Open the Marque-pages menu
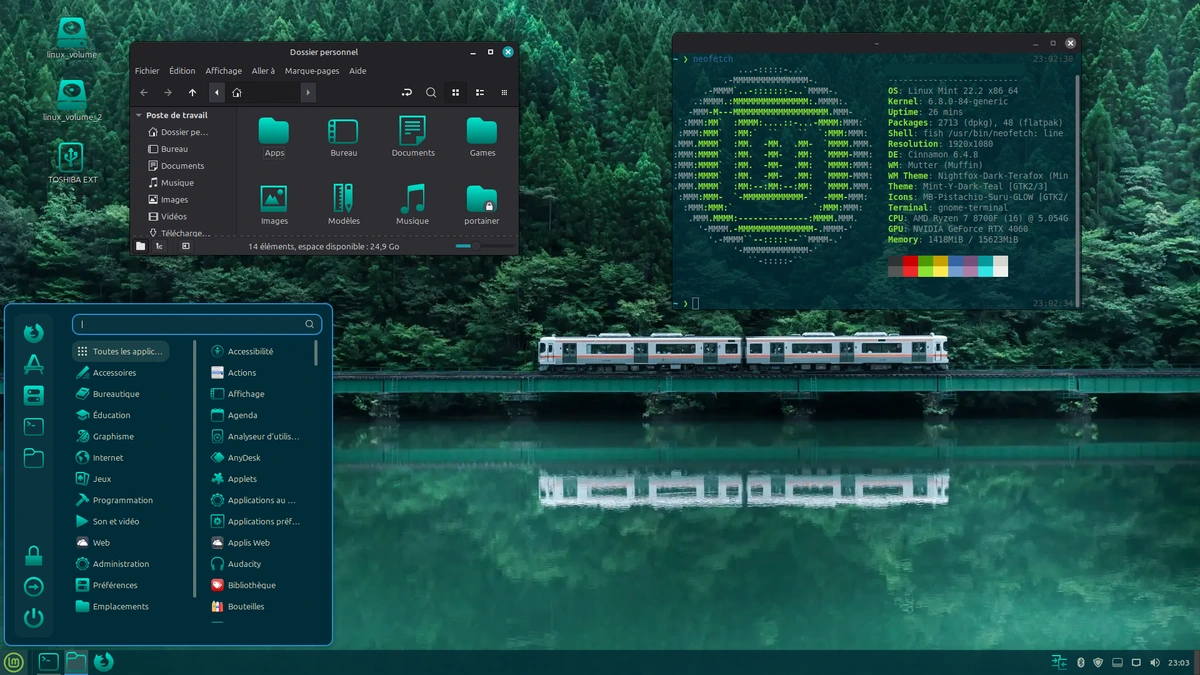 pos(311,70)
